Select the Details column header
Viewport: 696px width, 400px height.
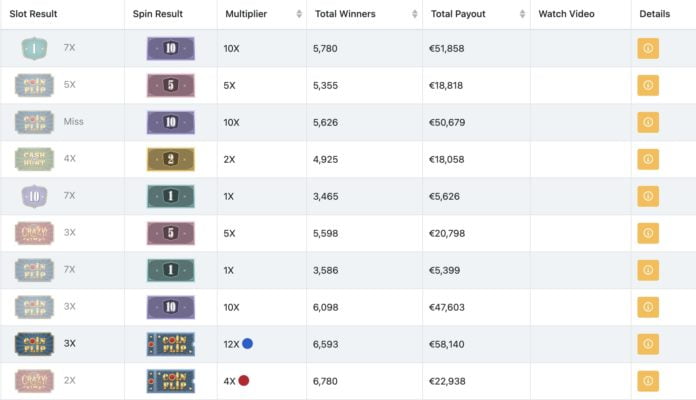pos(654,15)
